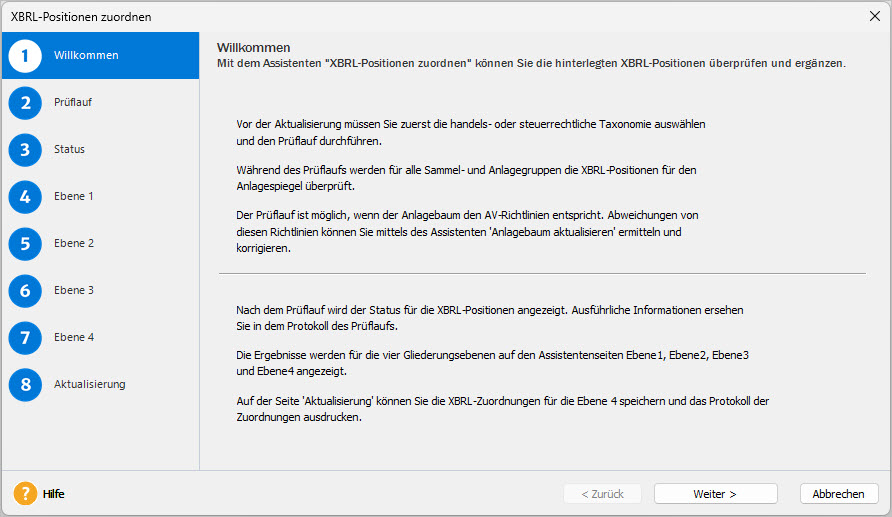The width and height of the screenshot is (892, 517).
Task: Open the Ebene 4 page label
Action: tap(74, 337)
